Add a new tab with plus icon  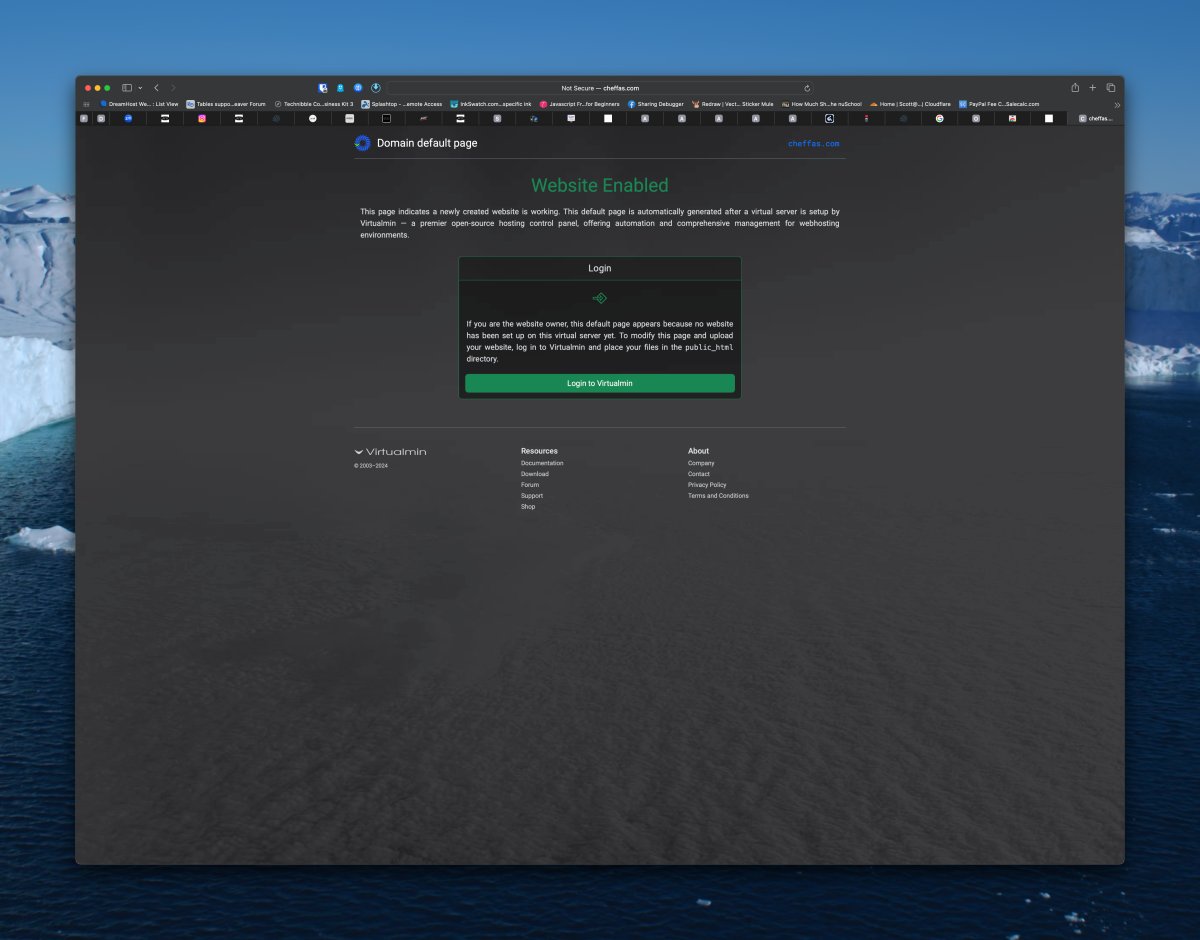(x=1093, y=88)
